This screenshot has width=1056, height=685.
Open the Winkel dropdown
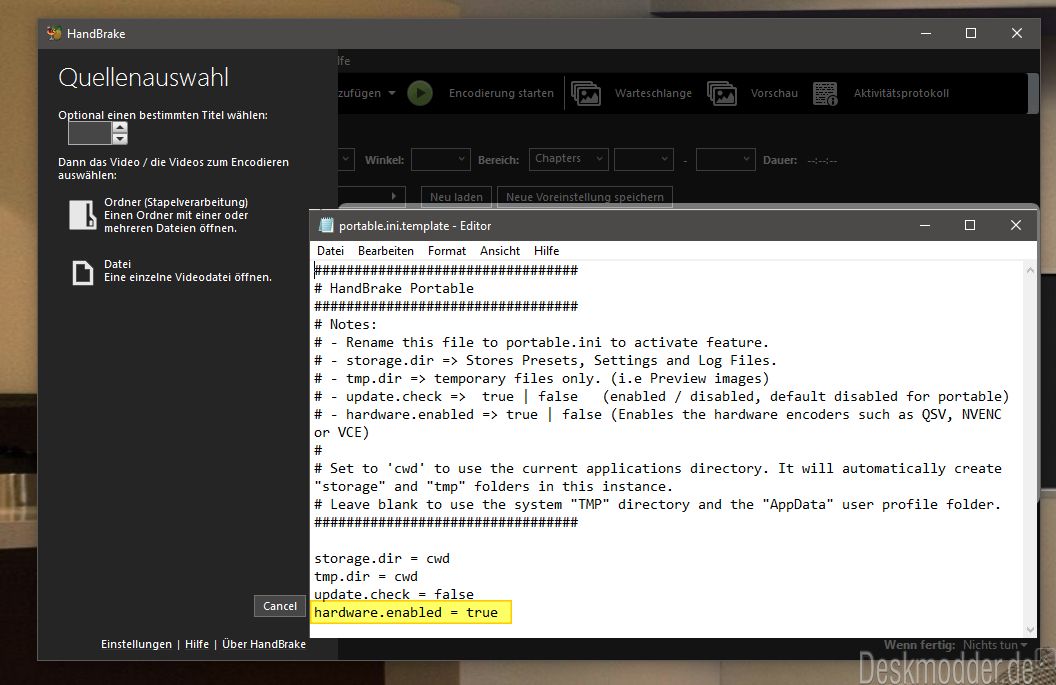tap(441, 160)
